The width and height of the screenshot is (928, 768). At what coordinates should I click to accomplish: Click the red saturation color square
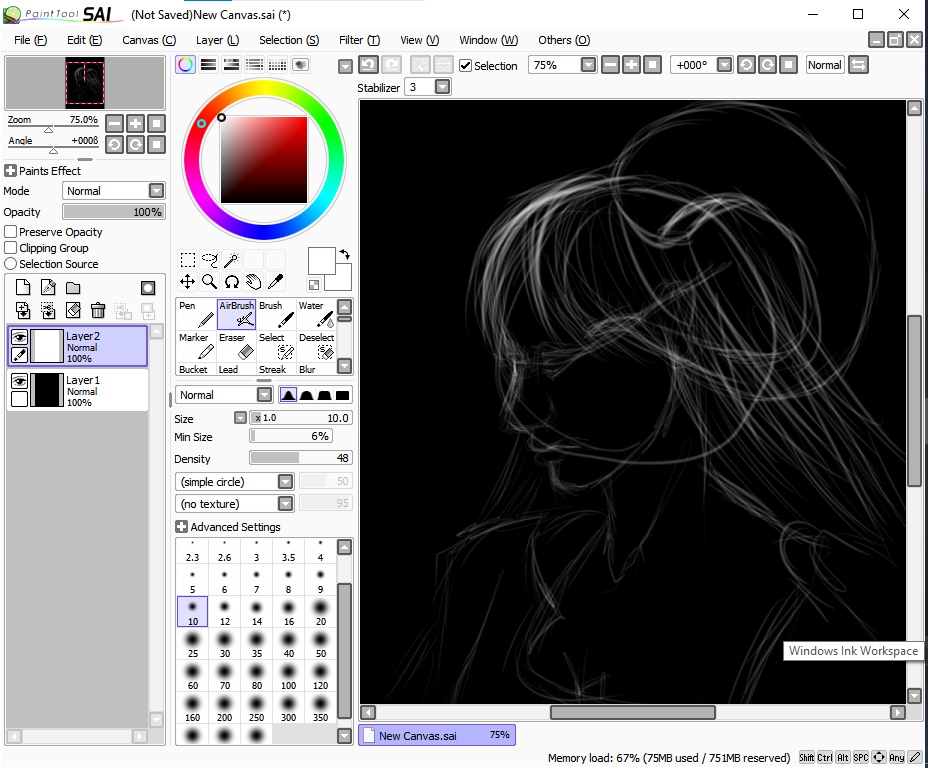tap(264, 160)
